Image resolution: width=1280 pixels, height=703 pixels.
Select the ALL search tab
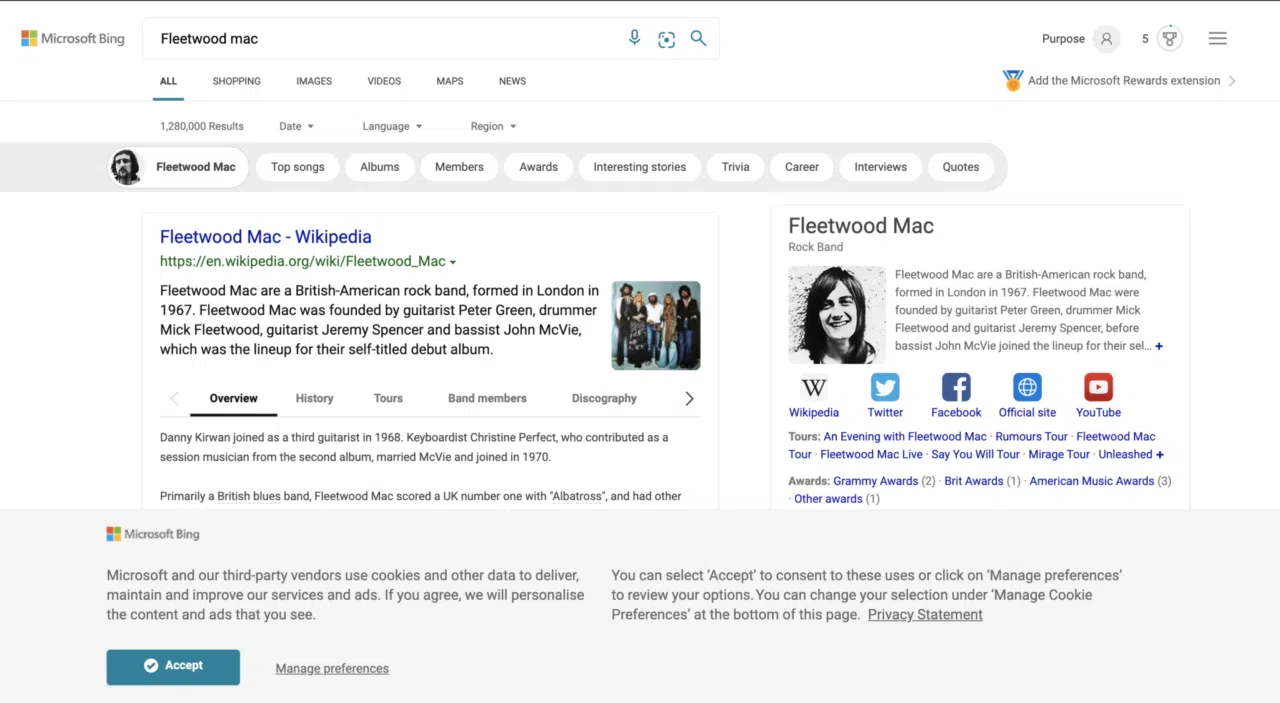point(168,81)
